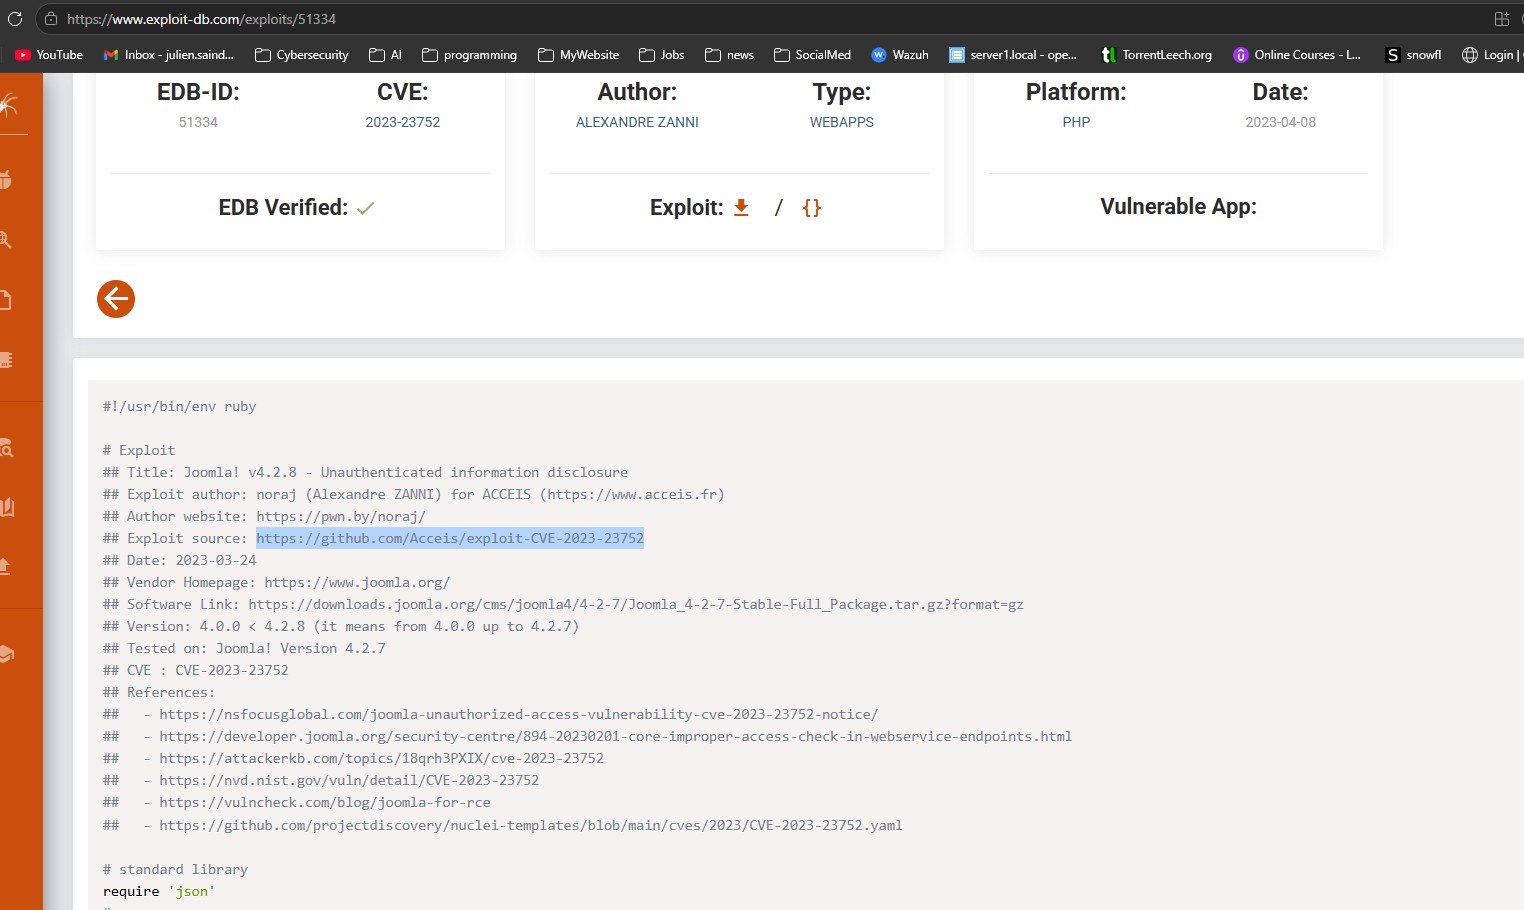Expand the programming bookmarks folder
Image resolution: width=1524 pixels, height=910 pixels.
tap(469, 55)
